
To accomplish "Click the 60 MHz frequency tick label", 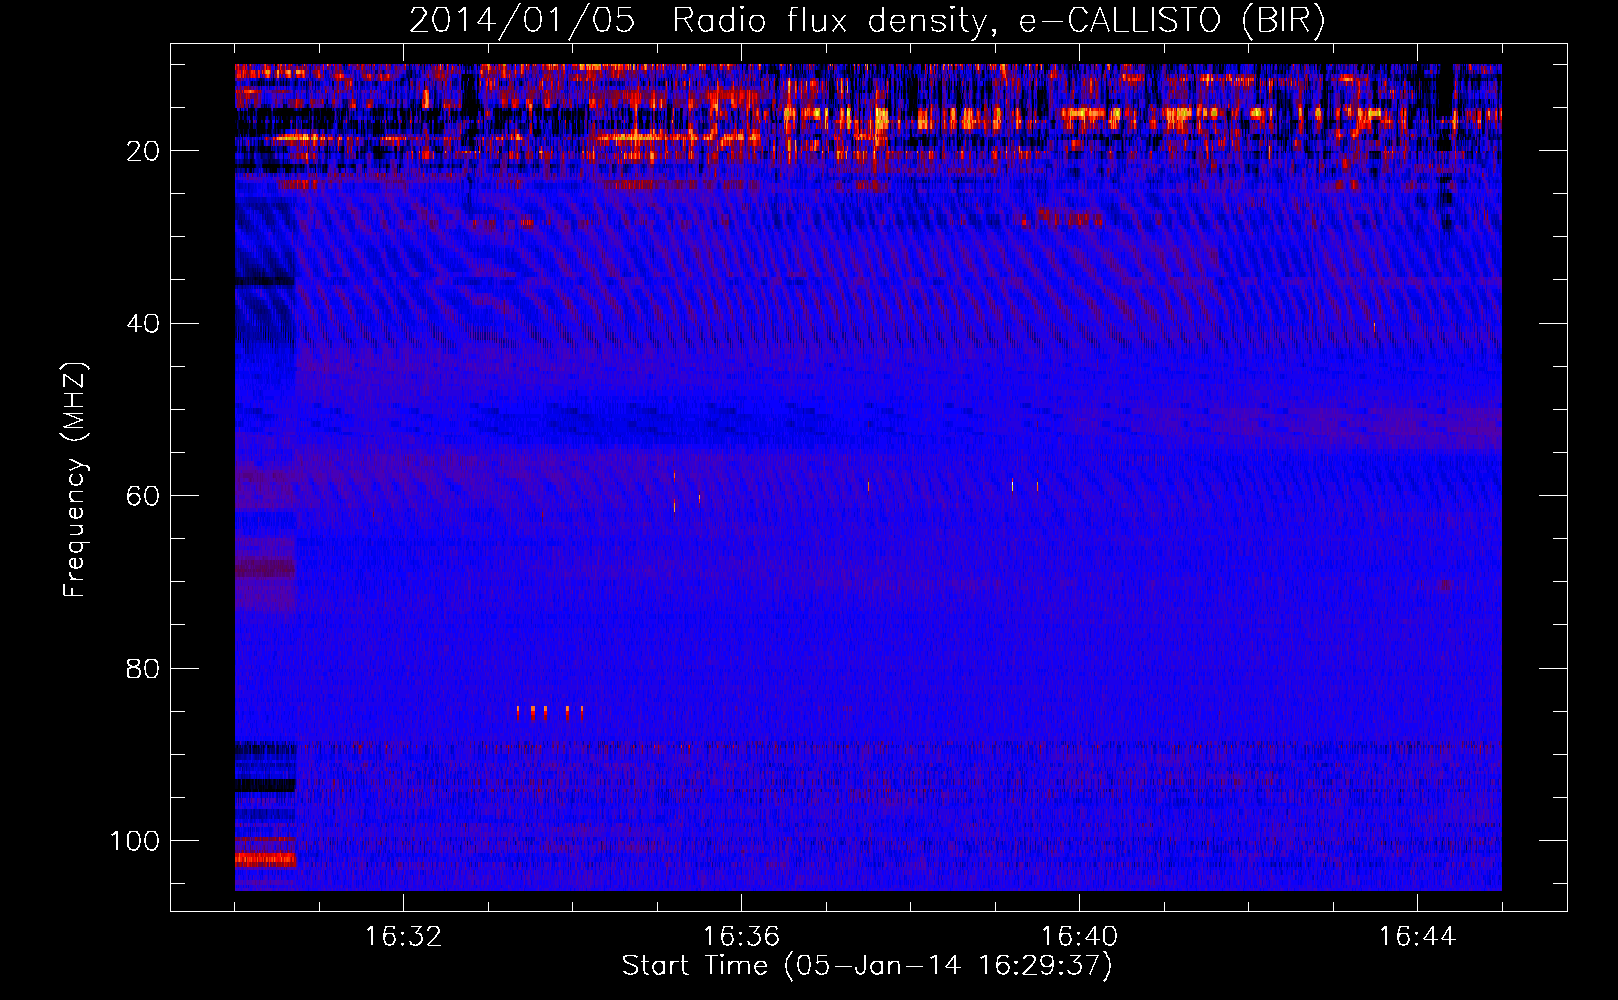I will [x=143, y=496].
